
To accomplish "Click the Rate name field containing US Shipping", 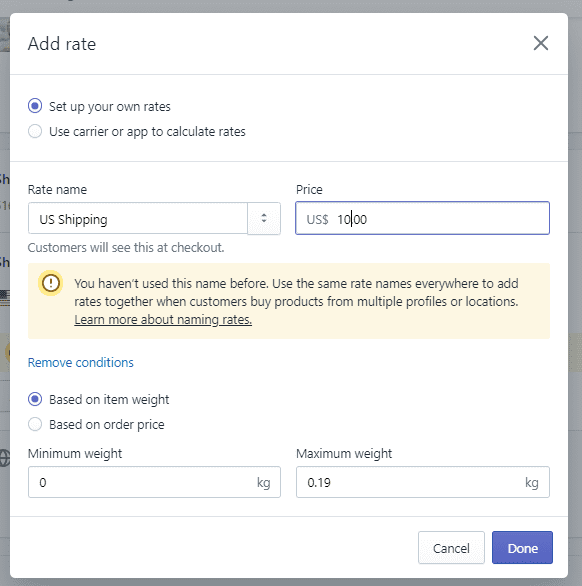I will pos(138,219).
